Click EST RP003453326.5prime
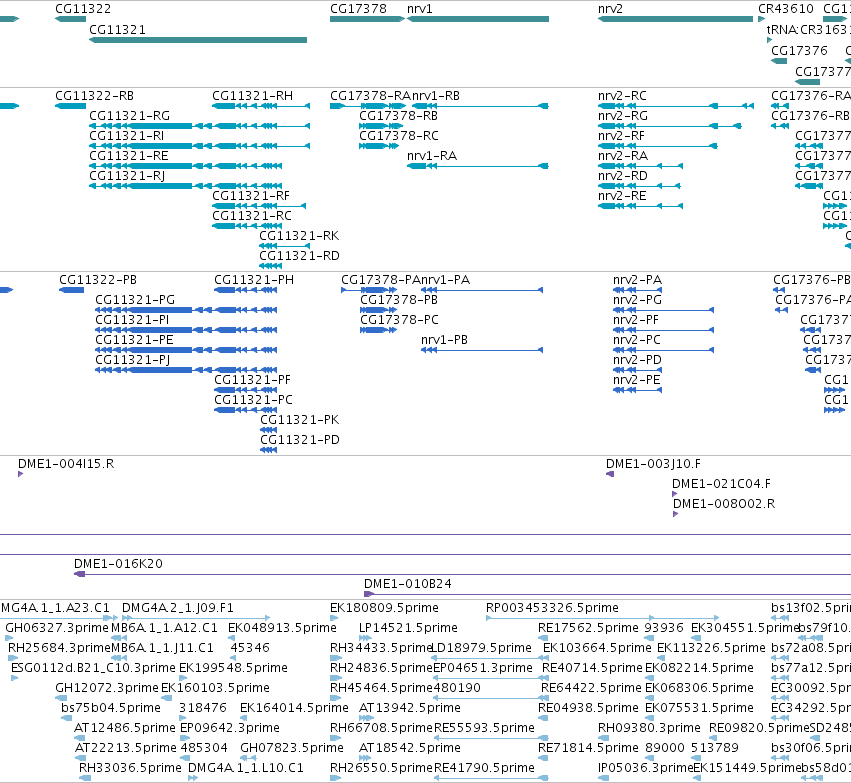The width and height of the screenshot is (851, 783). click(x=552, y=608)
